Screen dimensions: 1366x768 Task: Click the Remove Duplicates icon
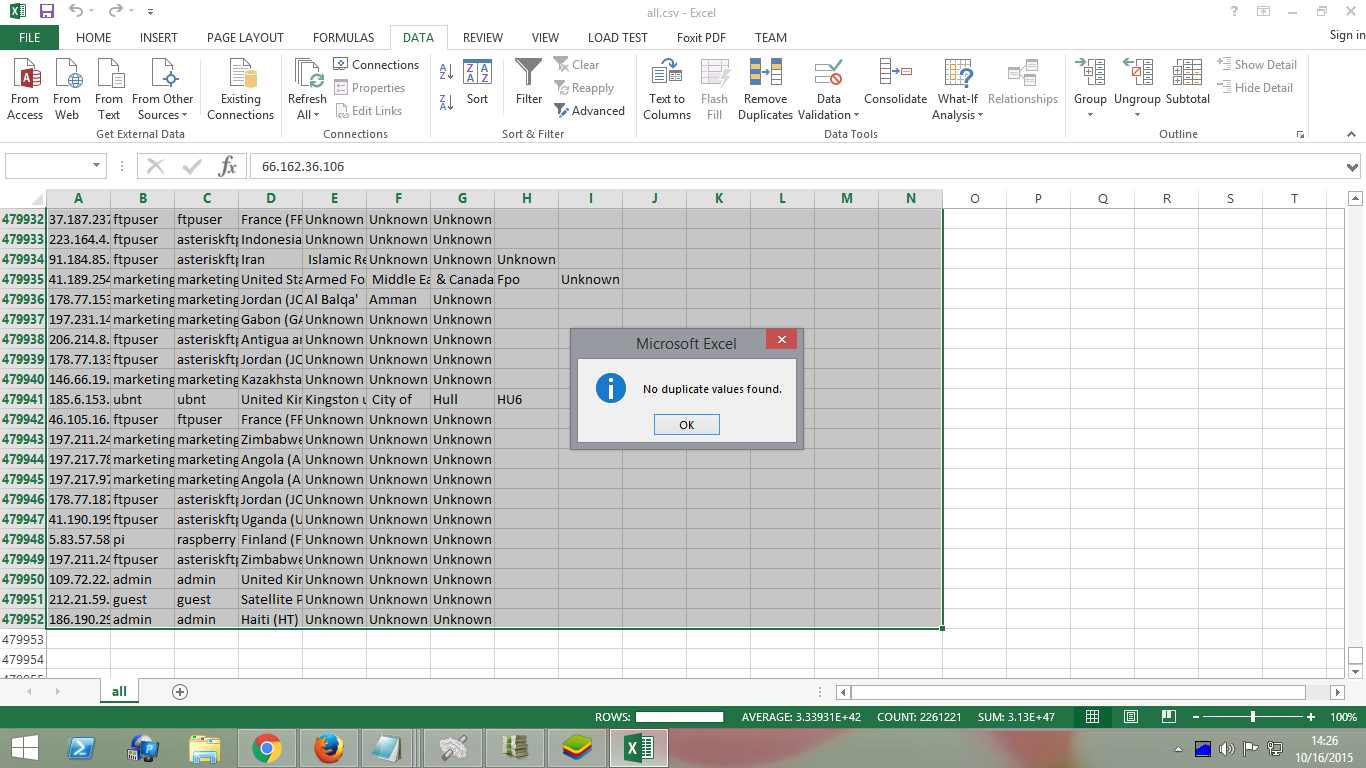(765, 75)
